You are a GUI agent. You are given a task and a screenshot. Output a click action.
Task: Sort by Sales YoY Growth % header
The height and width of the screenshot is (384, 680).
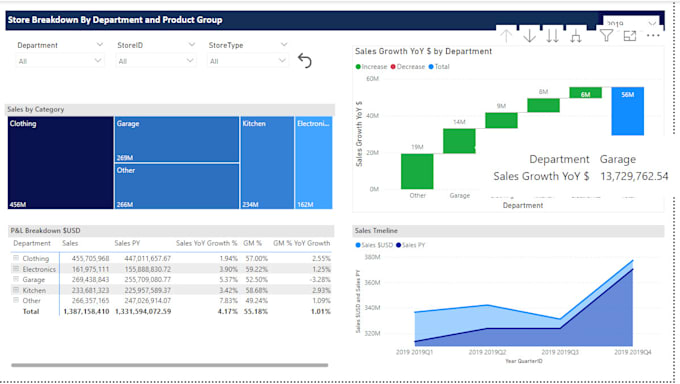(x=206, y=243)
